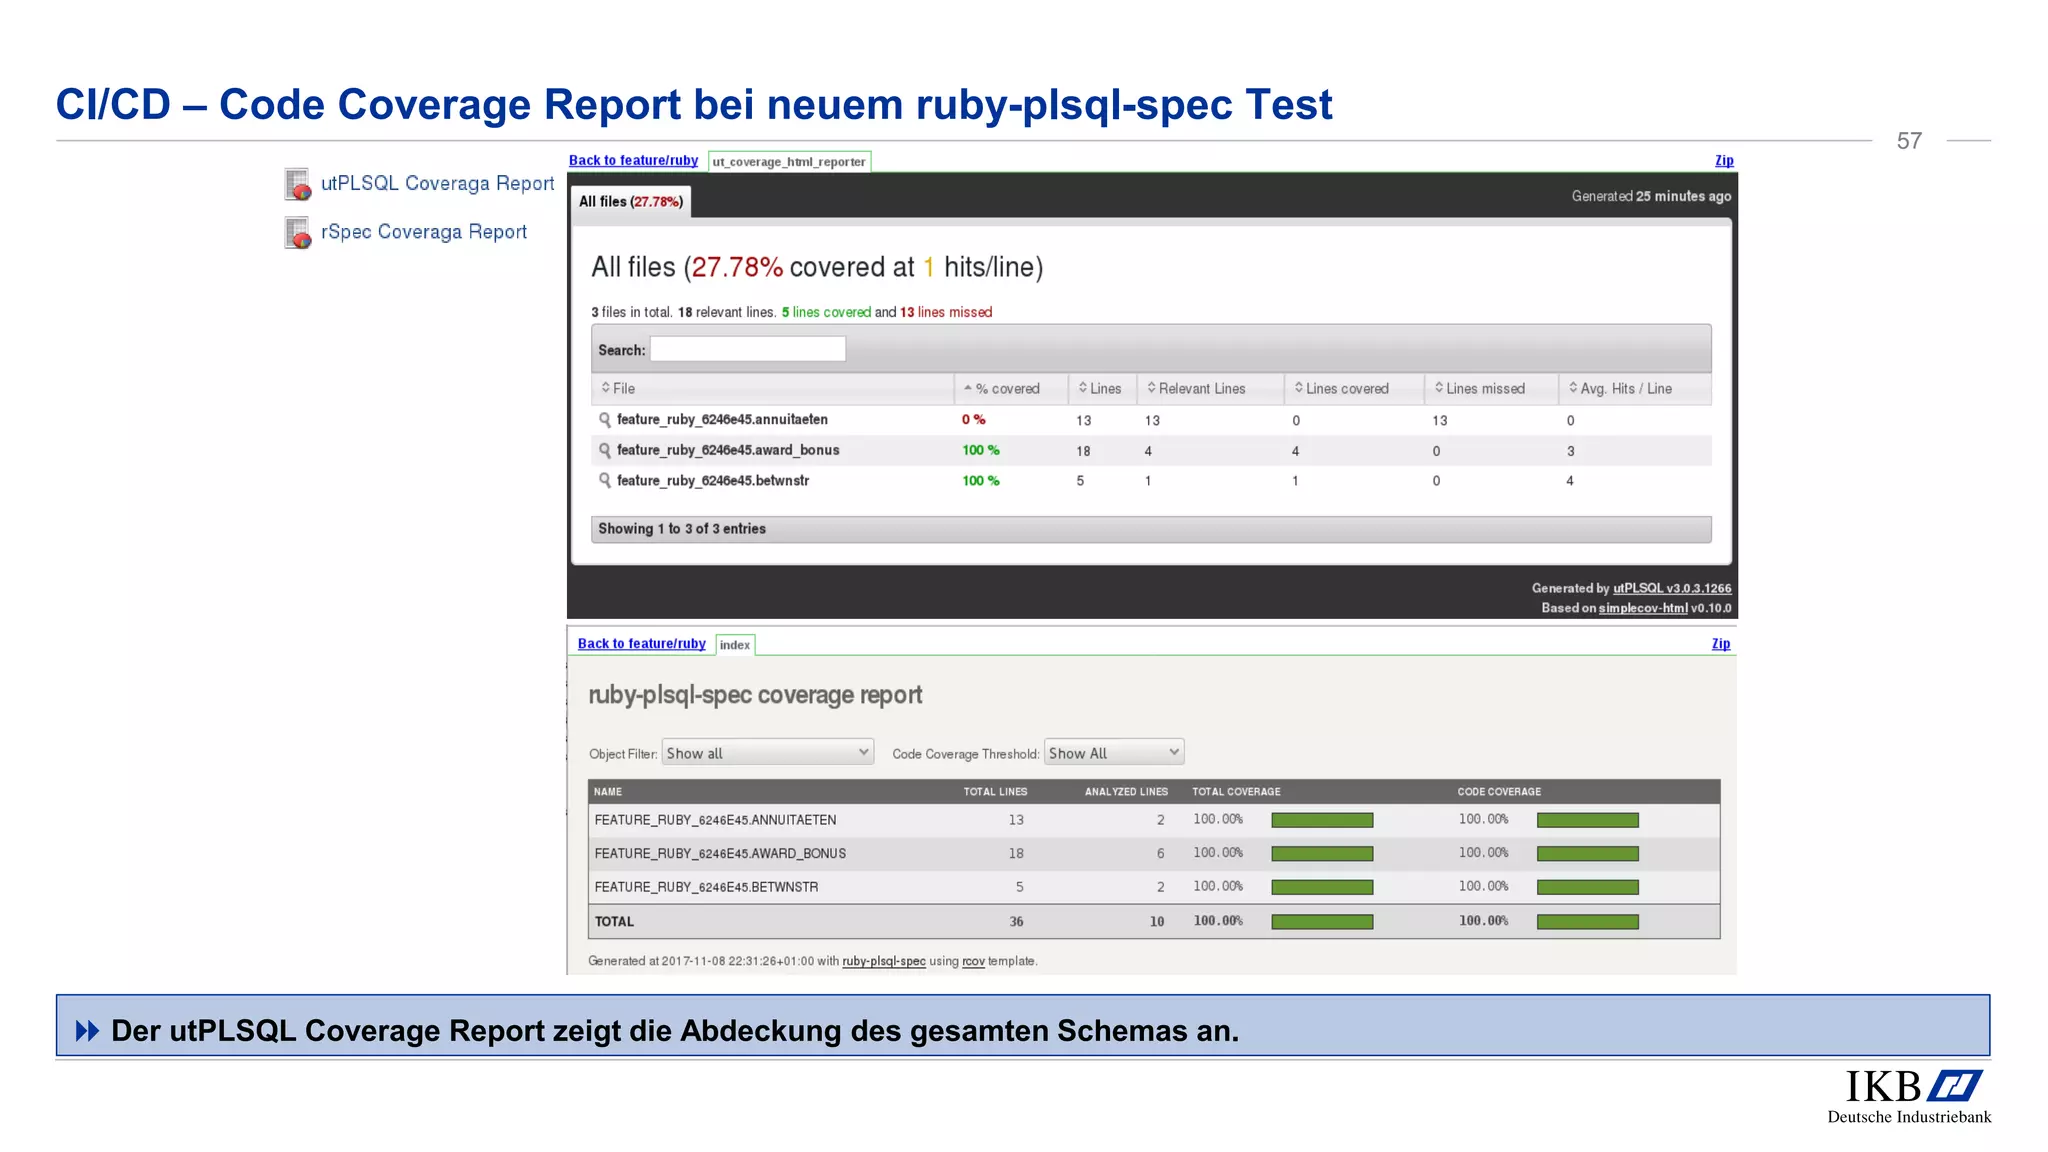The height and width of the screenshot is (1152, 2048).
Task: Select the All files (27.78%) tab
Action: point(631,202)
